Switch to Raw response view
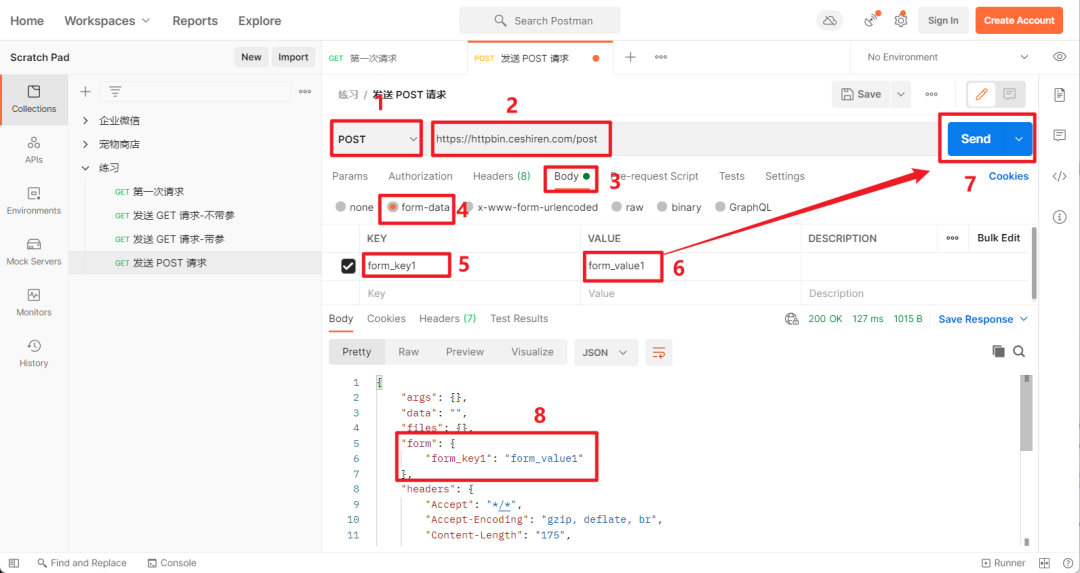This screenshot has height=573, width=1080. click(x=408, y=352)
